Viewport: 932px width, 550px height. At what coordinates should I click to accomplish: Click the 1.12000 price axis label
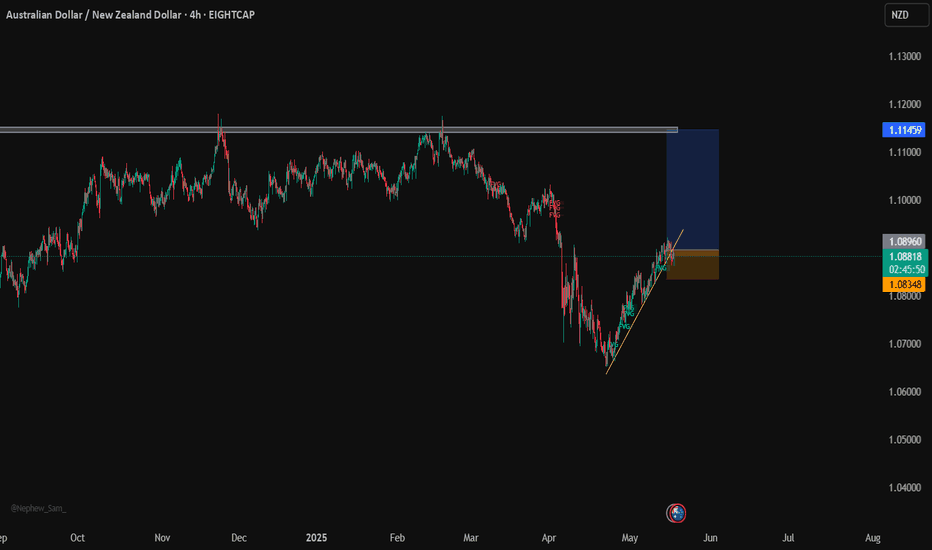click(905, 104)
